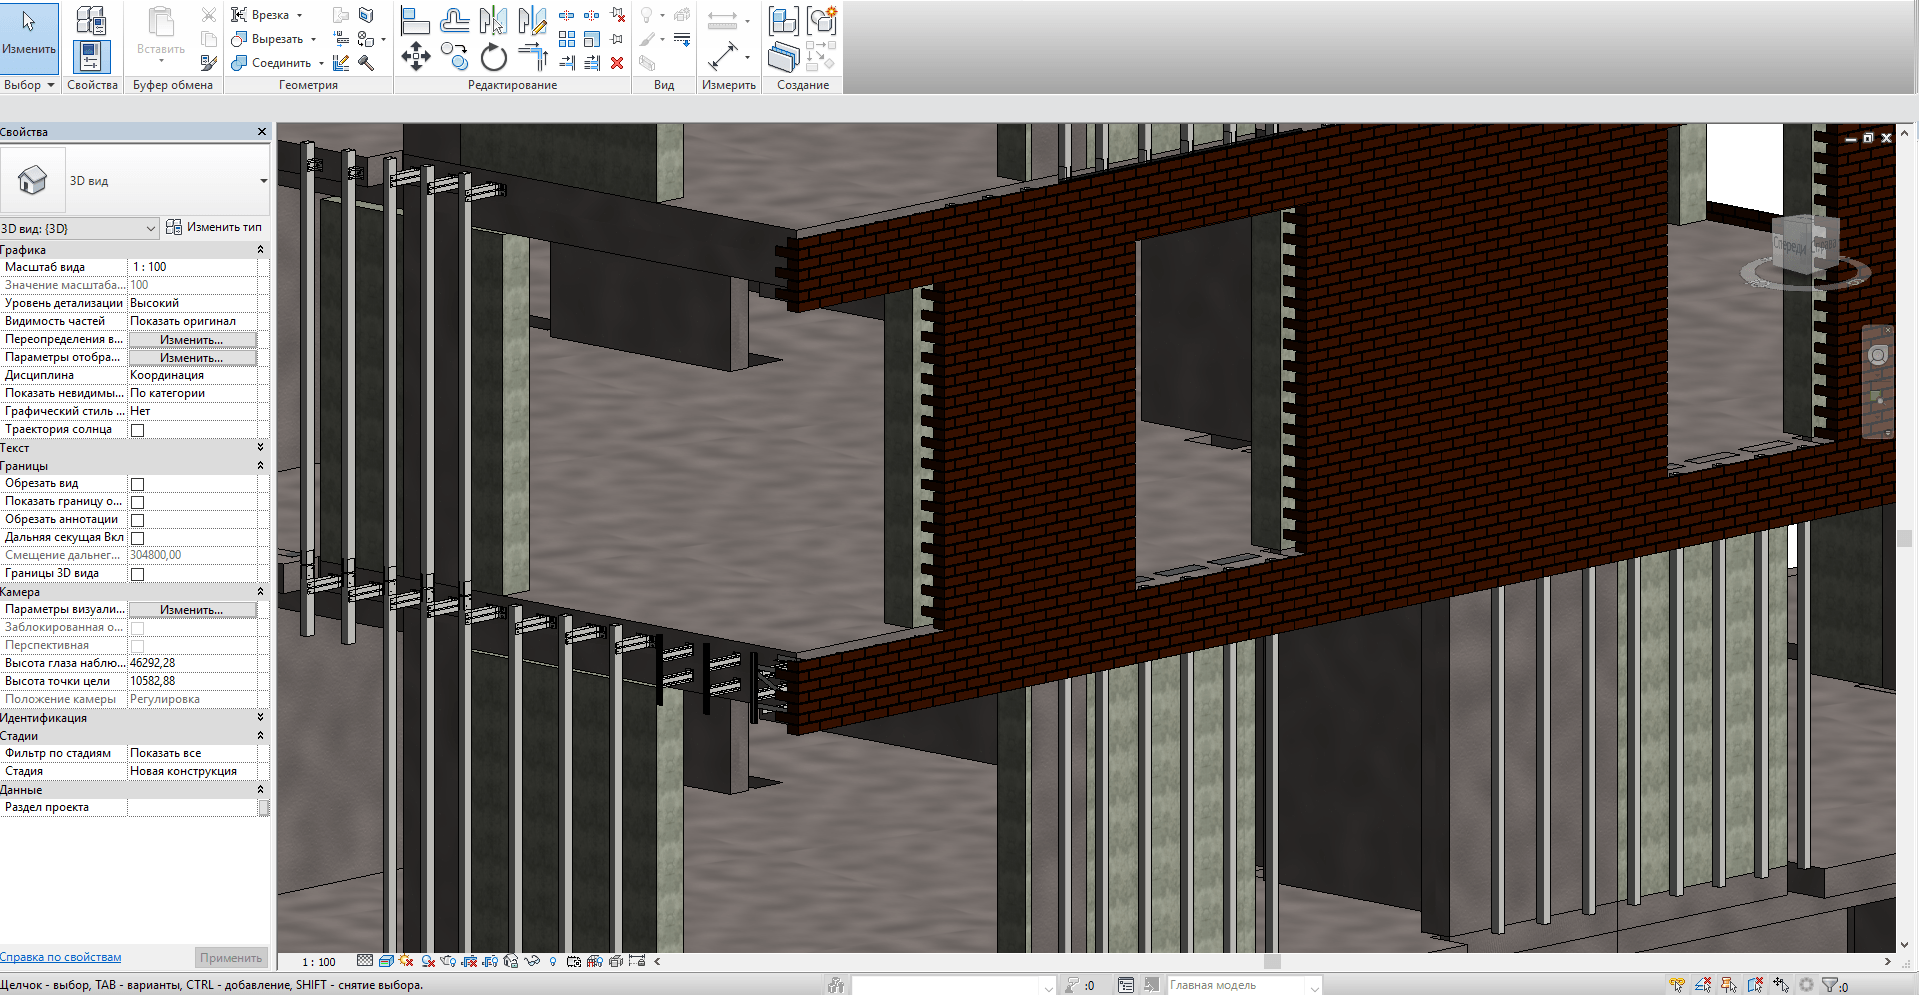Image resolution: width=1920 pixels, height=995 pixels.
Task: Expand the Текст properties section
Action: point(260,448)
